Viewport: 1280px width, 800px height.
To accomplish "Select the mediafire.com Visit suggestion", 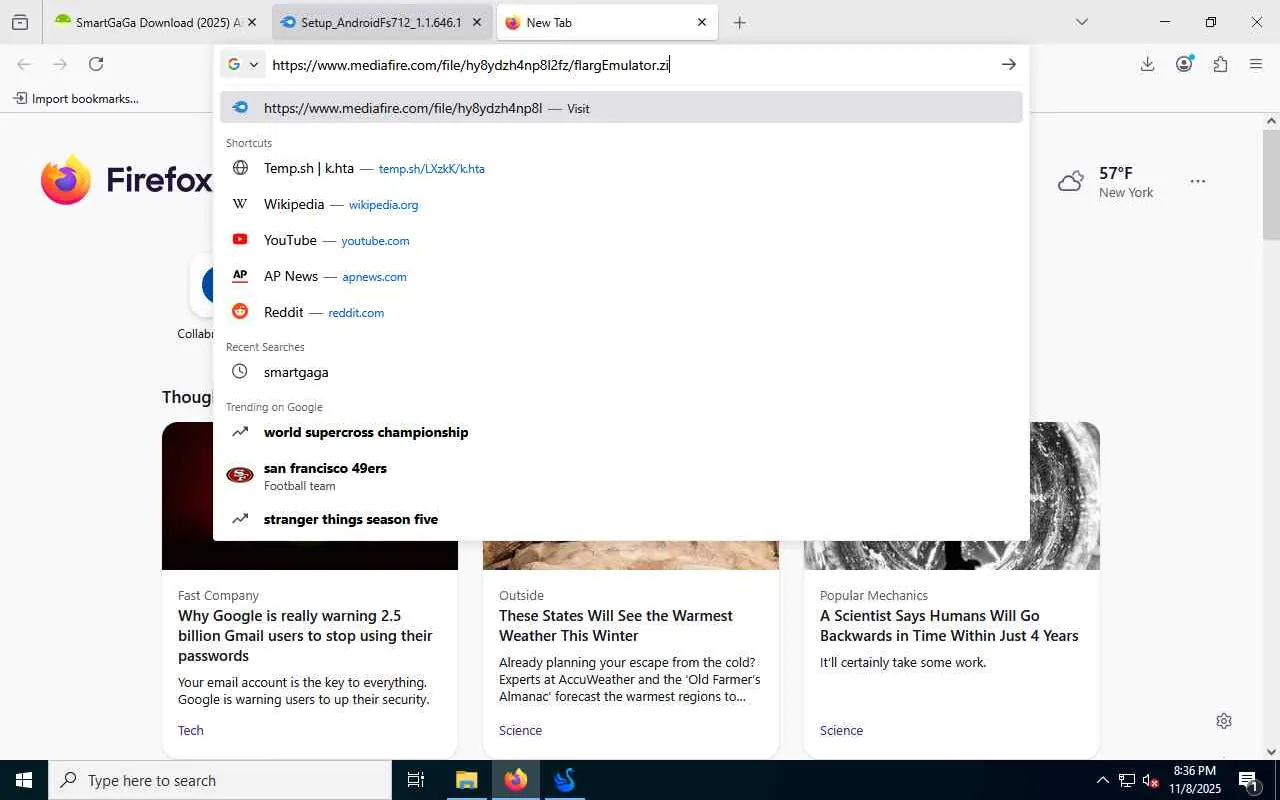I will pos(621,108).
